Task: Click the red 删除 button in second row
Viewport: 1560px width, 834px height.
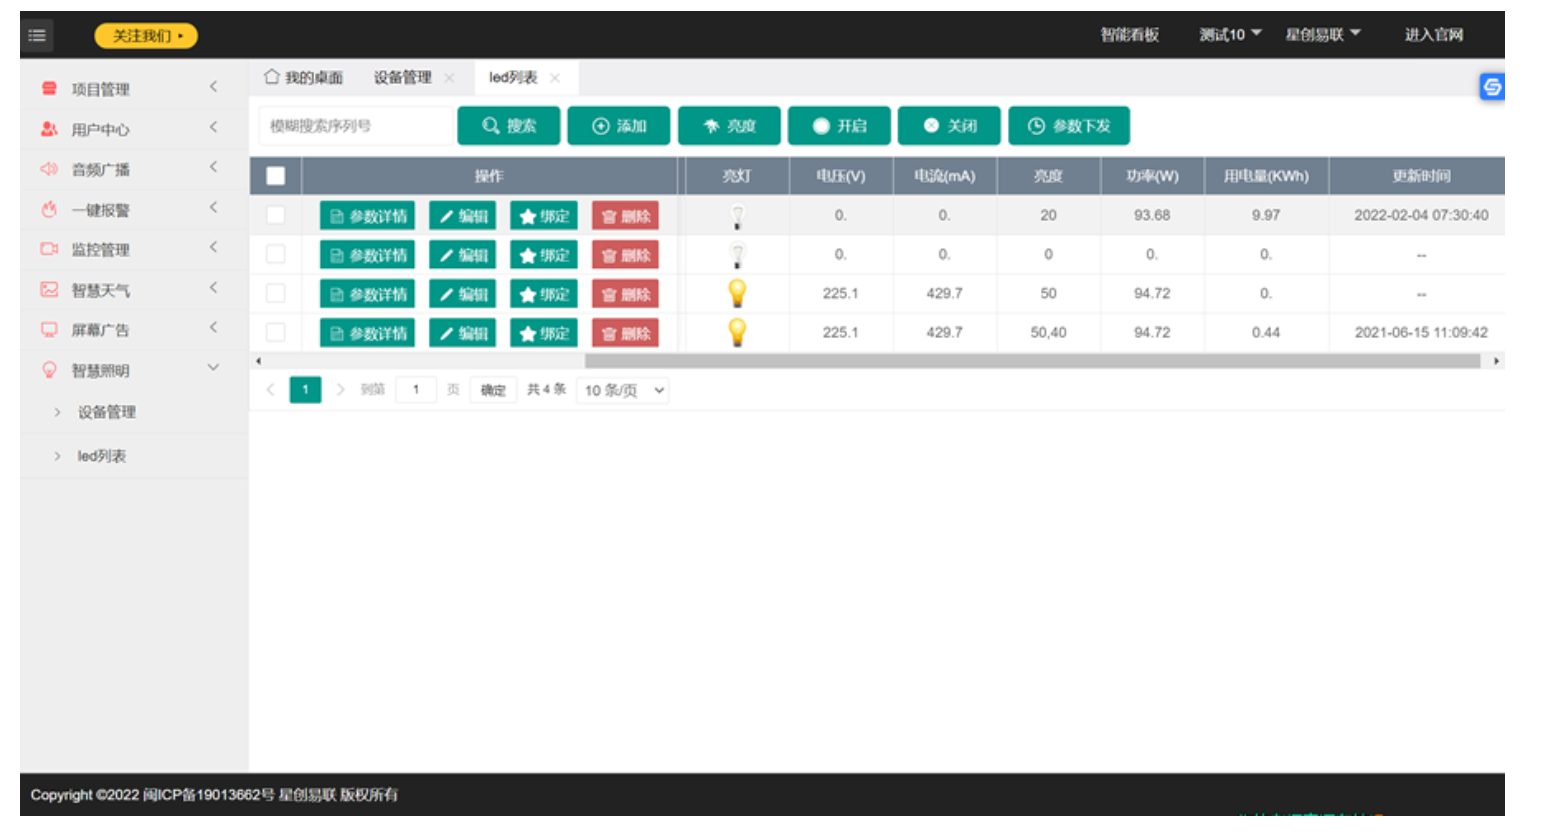Action: click(625, 255)
